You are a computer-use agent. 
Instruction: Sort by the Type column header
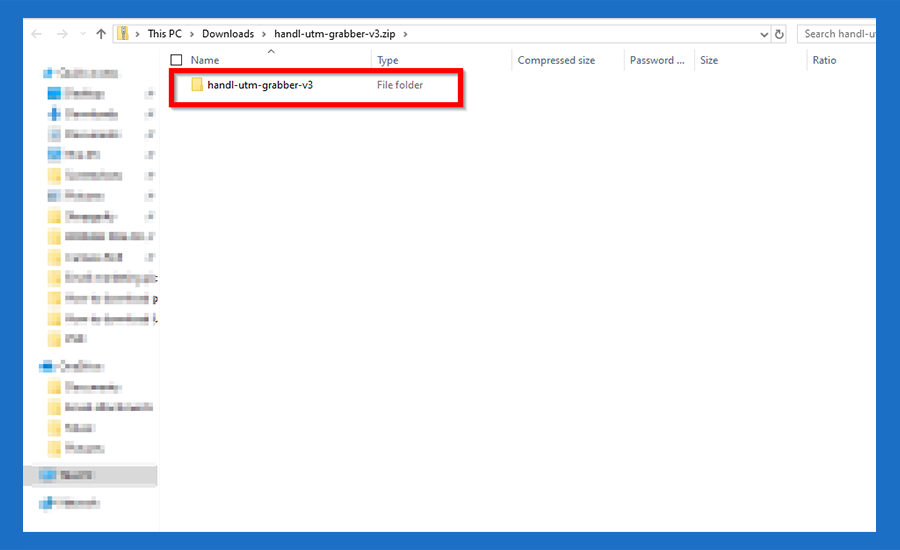click(x=388, y=60)
